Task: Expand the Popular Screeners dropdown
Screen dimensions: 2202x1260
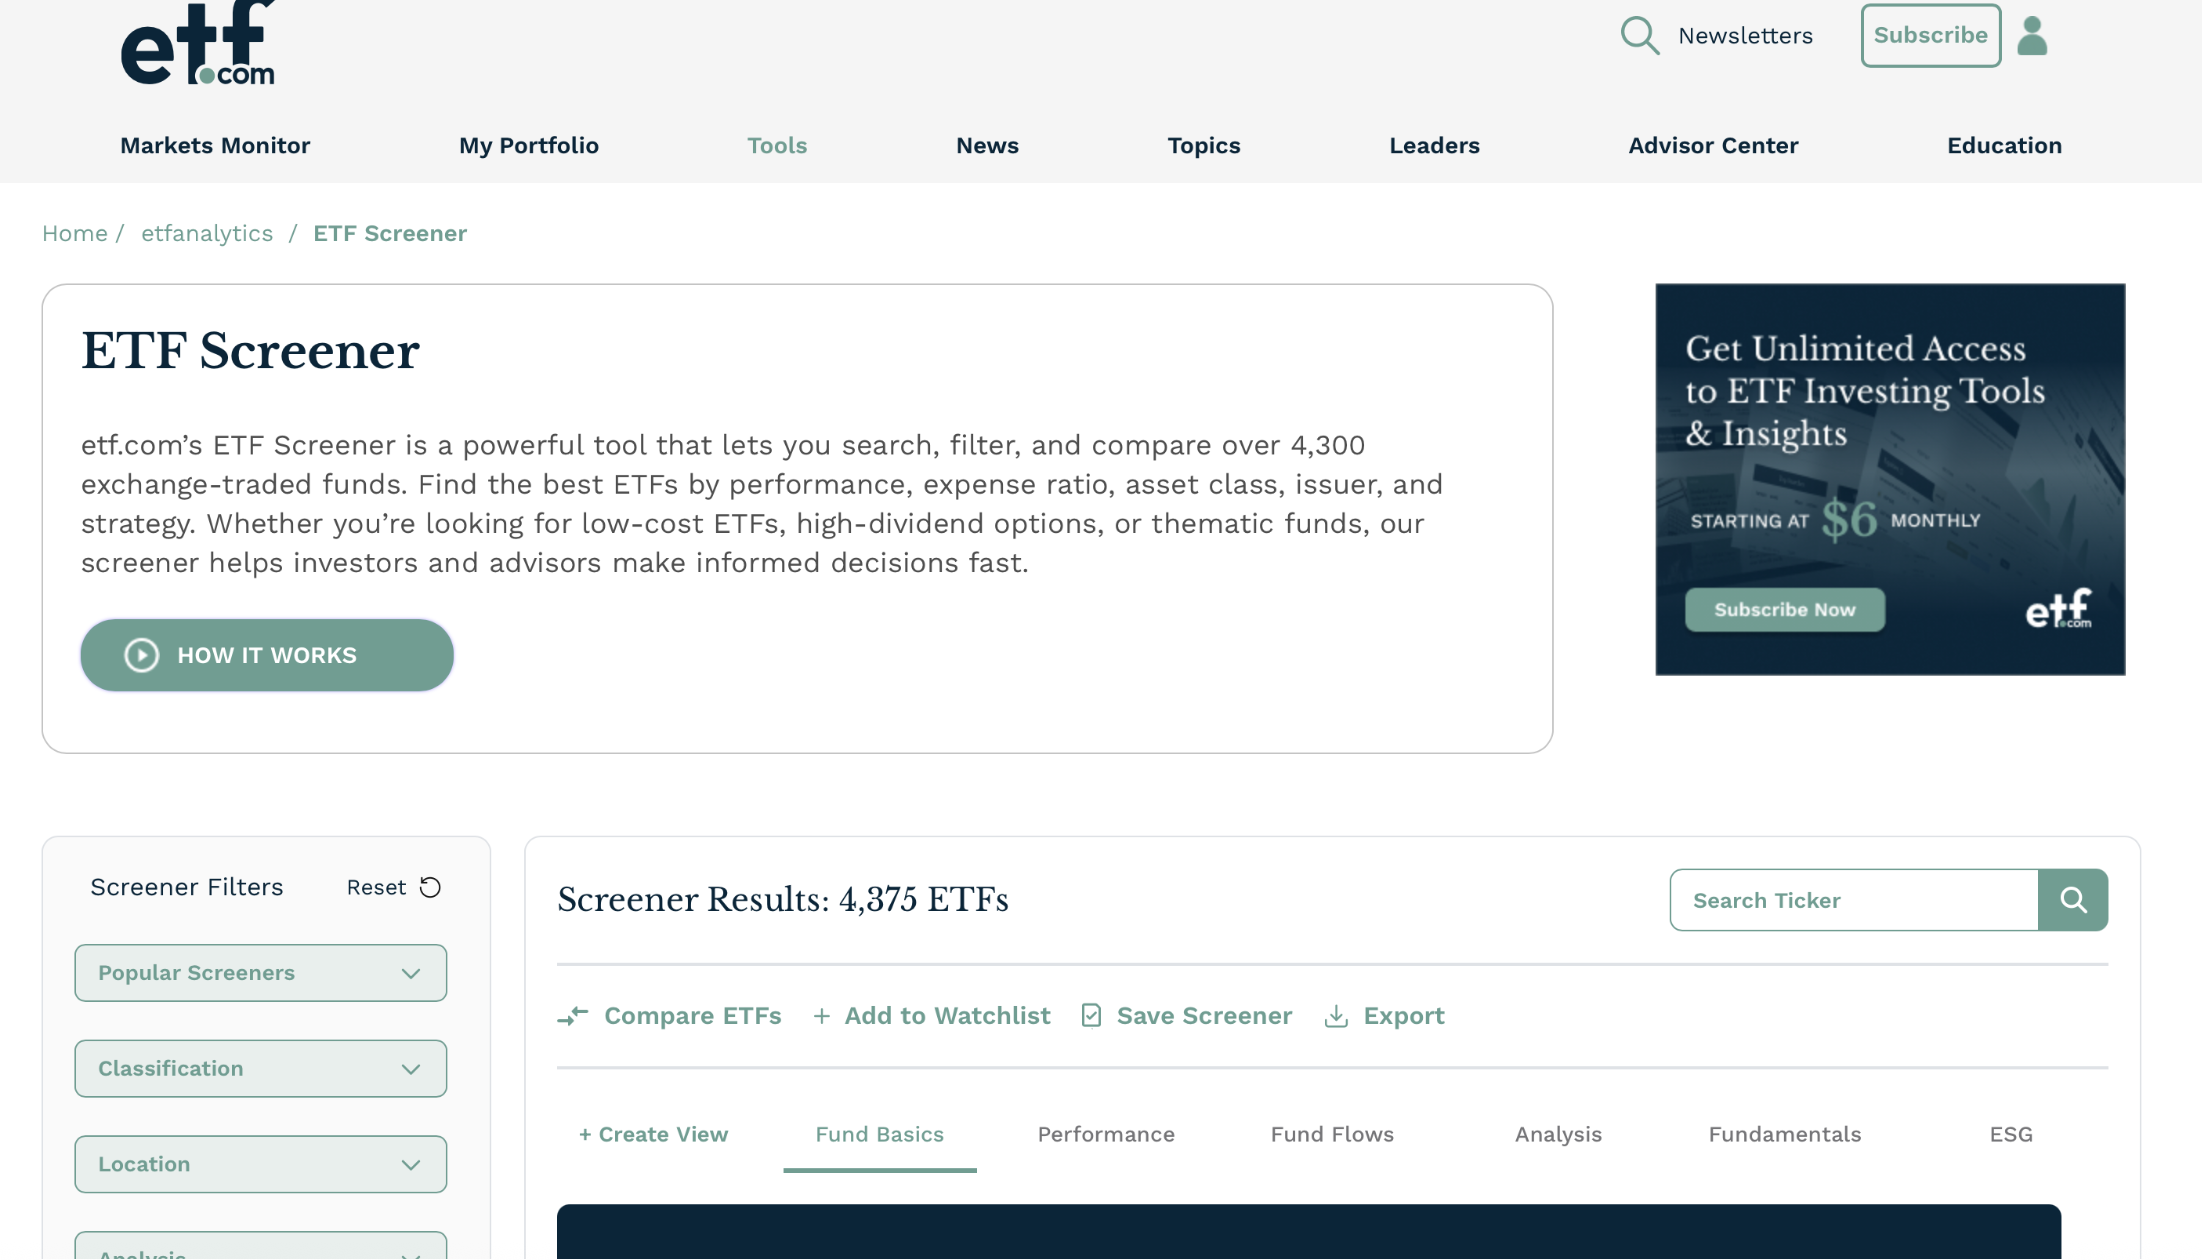Action: 260,973
